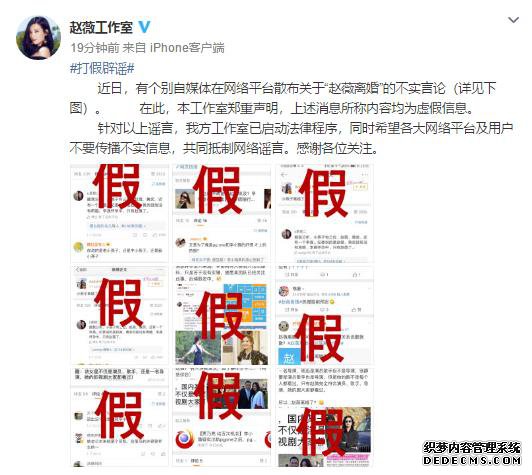Open the iPhone客户端 source link

point(187,48)
